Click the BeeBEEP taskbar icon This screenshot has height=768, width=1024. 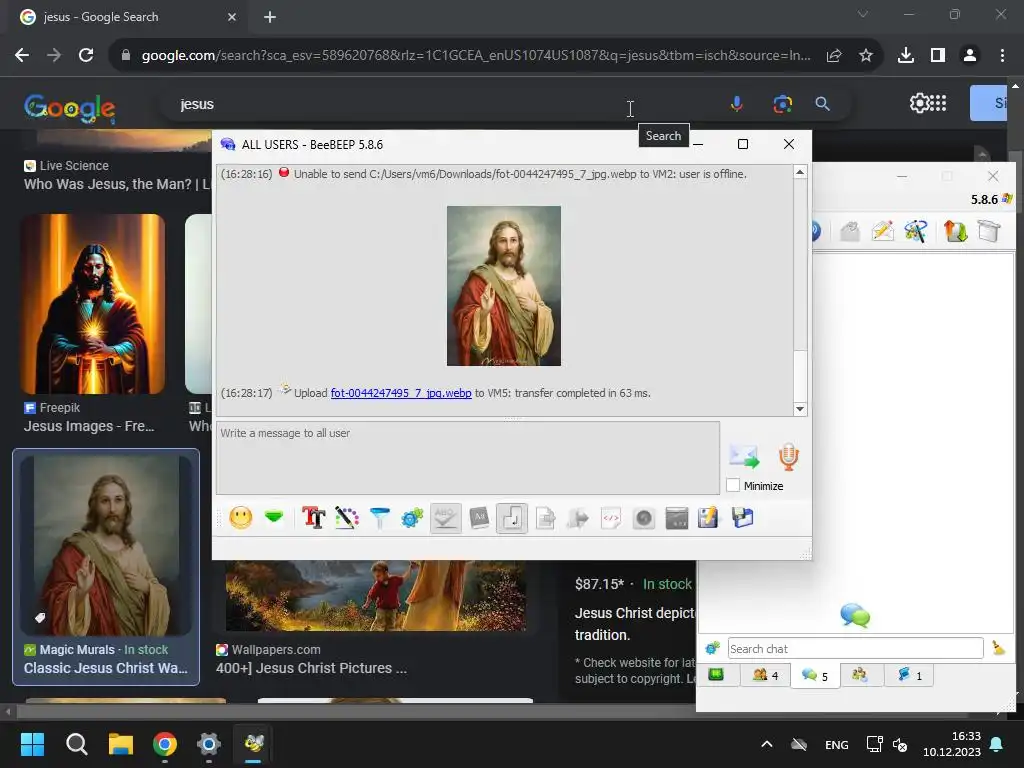point(253,744)
